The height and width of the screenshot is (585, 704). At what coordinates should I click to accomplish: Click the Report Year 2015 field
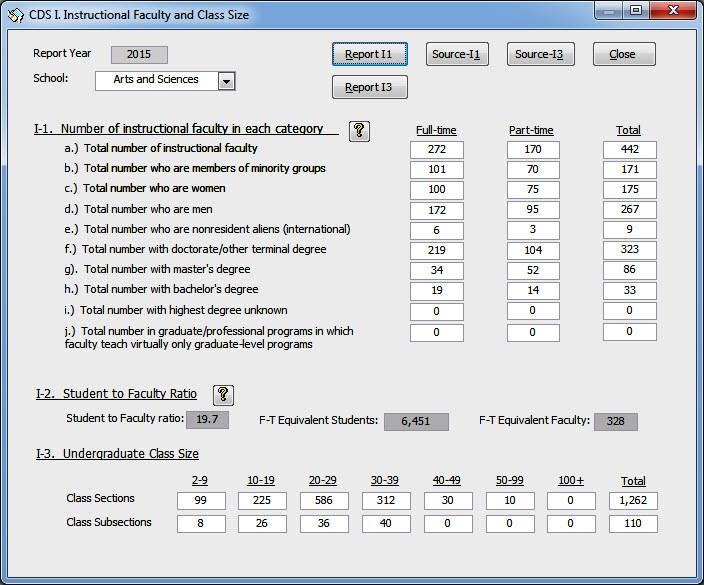click(x=139, y=55)
